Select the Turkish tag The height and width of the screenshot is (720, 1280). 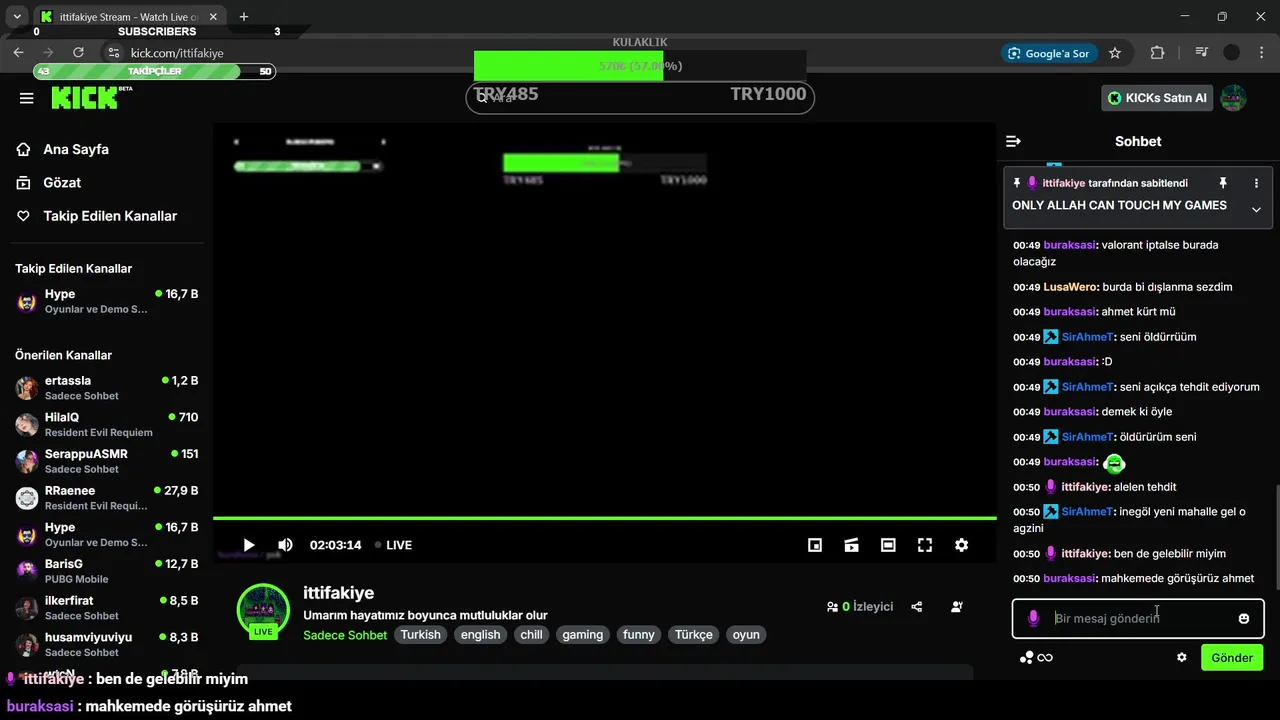pos(420,635)
